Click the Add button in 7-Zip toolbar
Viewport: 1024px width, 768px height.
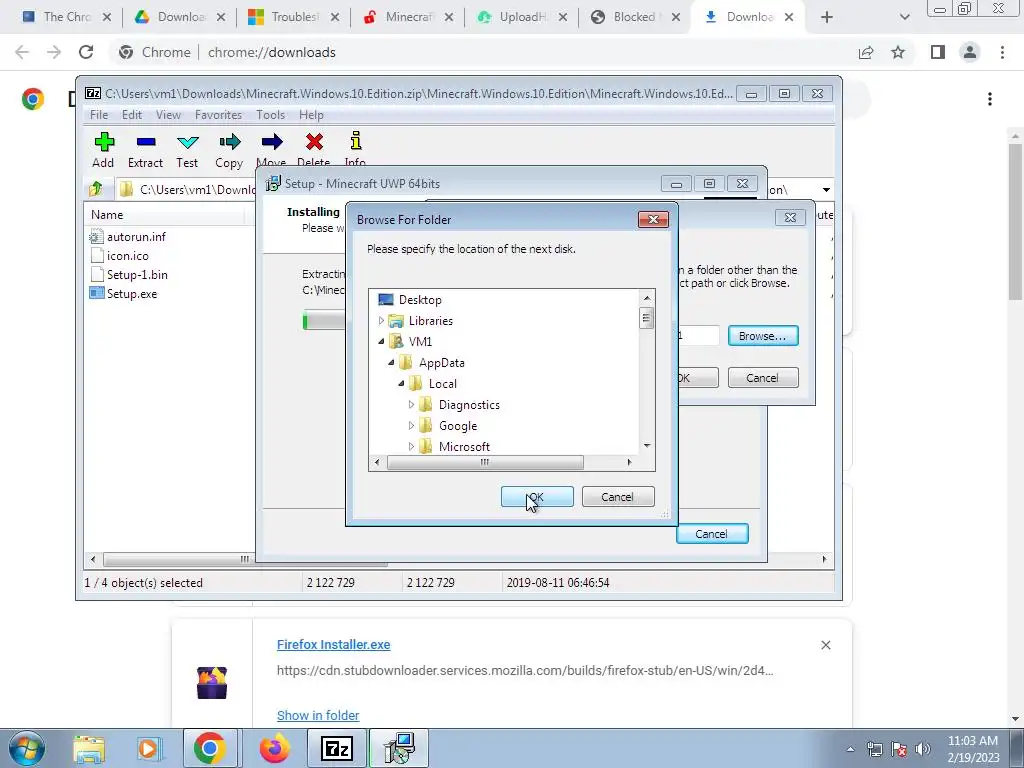tap(104, 150)
